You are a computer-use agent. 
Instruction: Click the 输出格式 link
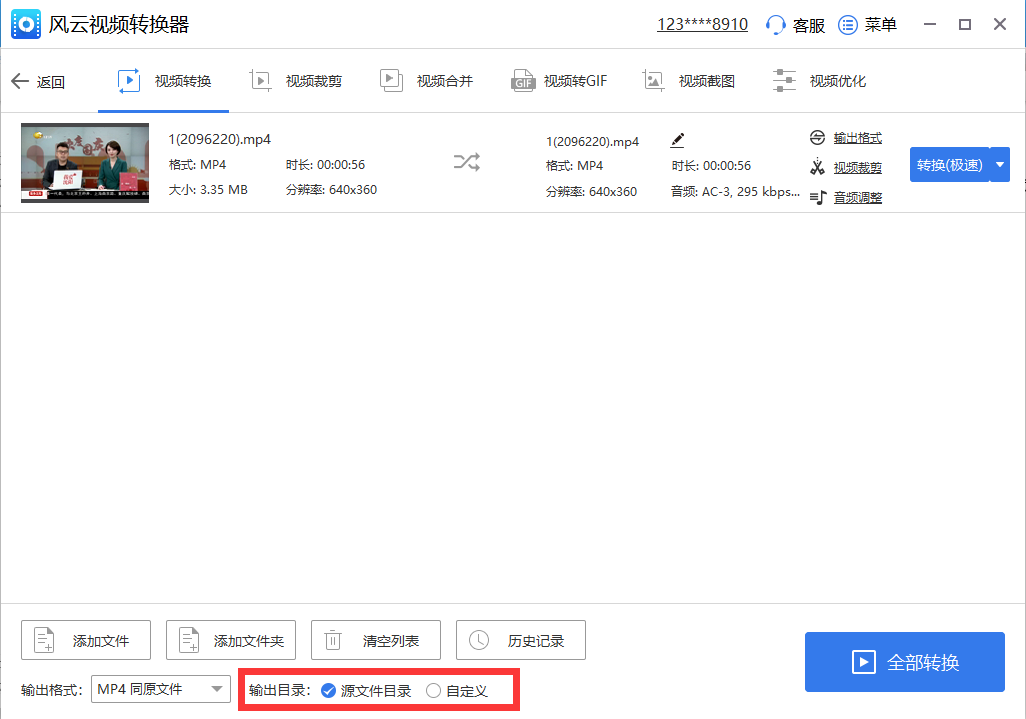(x=857, y=138)
